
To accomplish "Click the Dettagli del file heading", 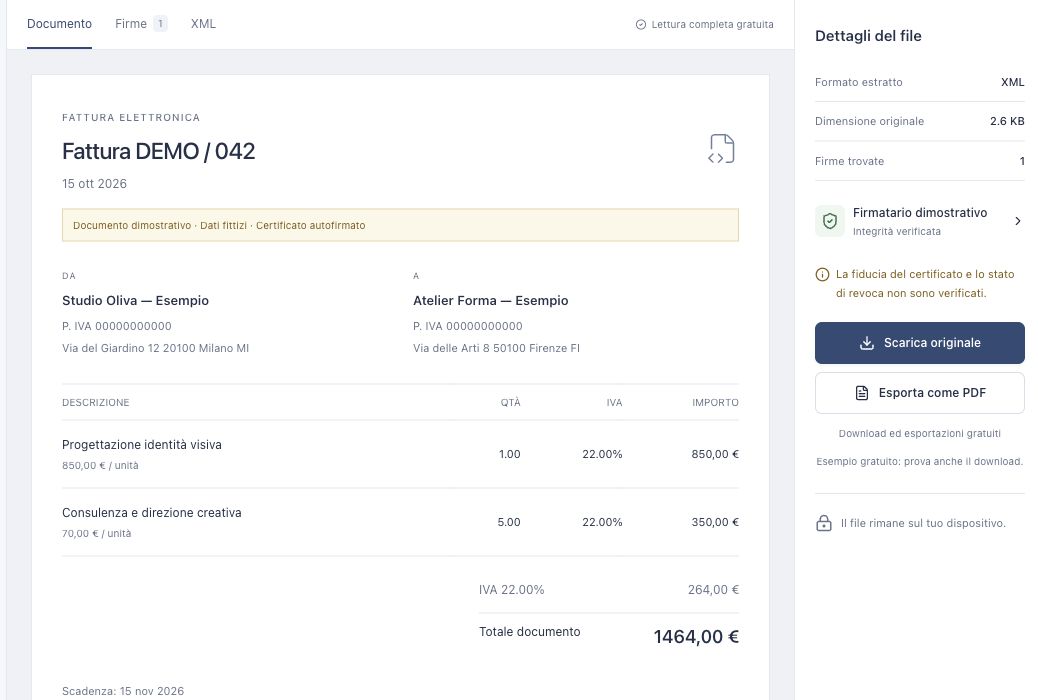I will [868, 36].
